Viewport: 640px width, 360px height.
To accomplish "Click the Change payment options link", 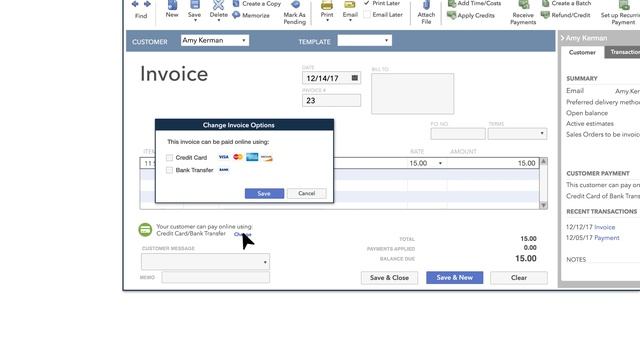I will click(242, 234).
